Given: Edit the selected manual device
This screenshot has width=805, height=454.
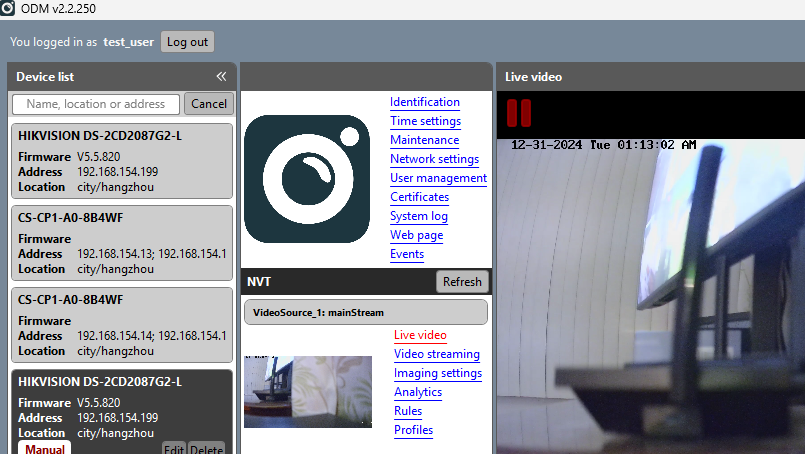Looking at the screenshot, I should [x=174, y=448].
